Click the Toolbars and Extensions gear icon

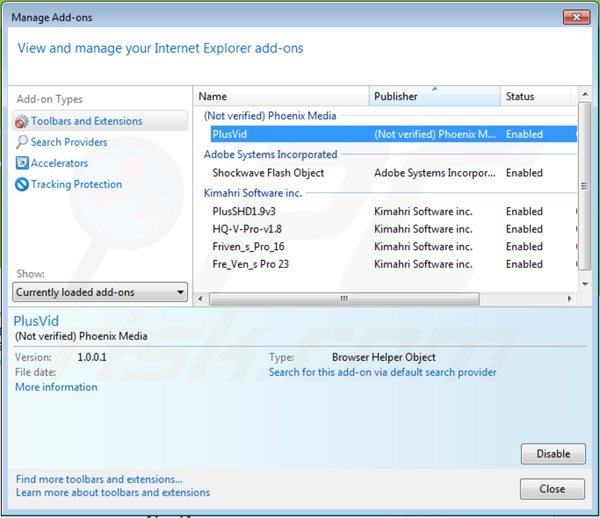coord(21,121)
